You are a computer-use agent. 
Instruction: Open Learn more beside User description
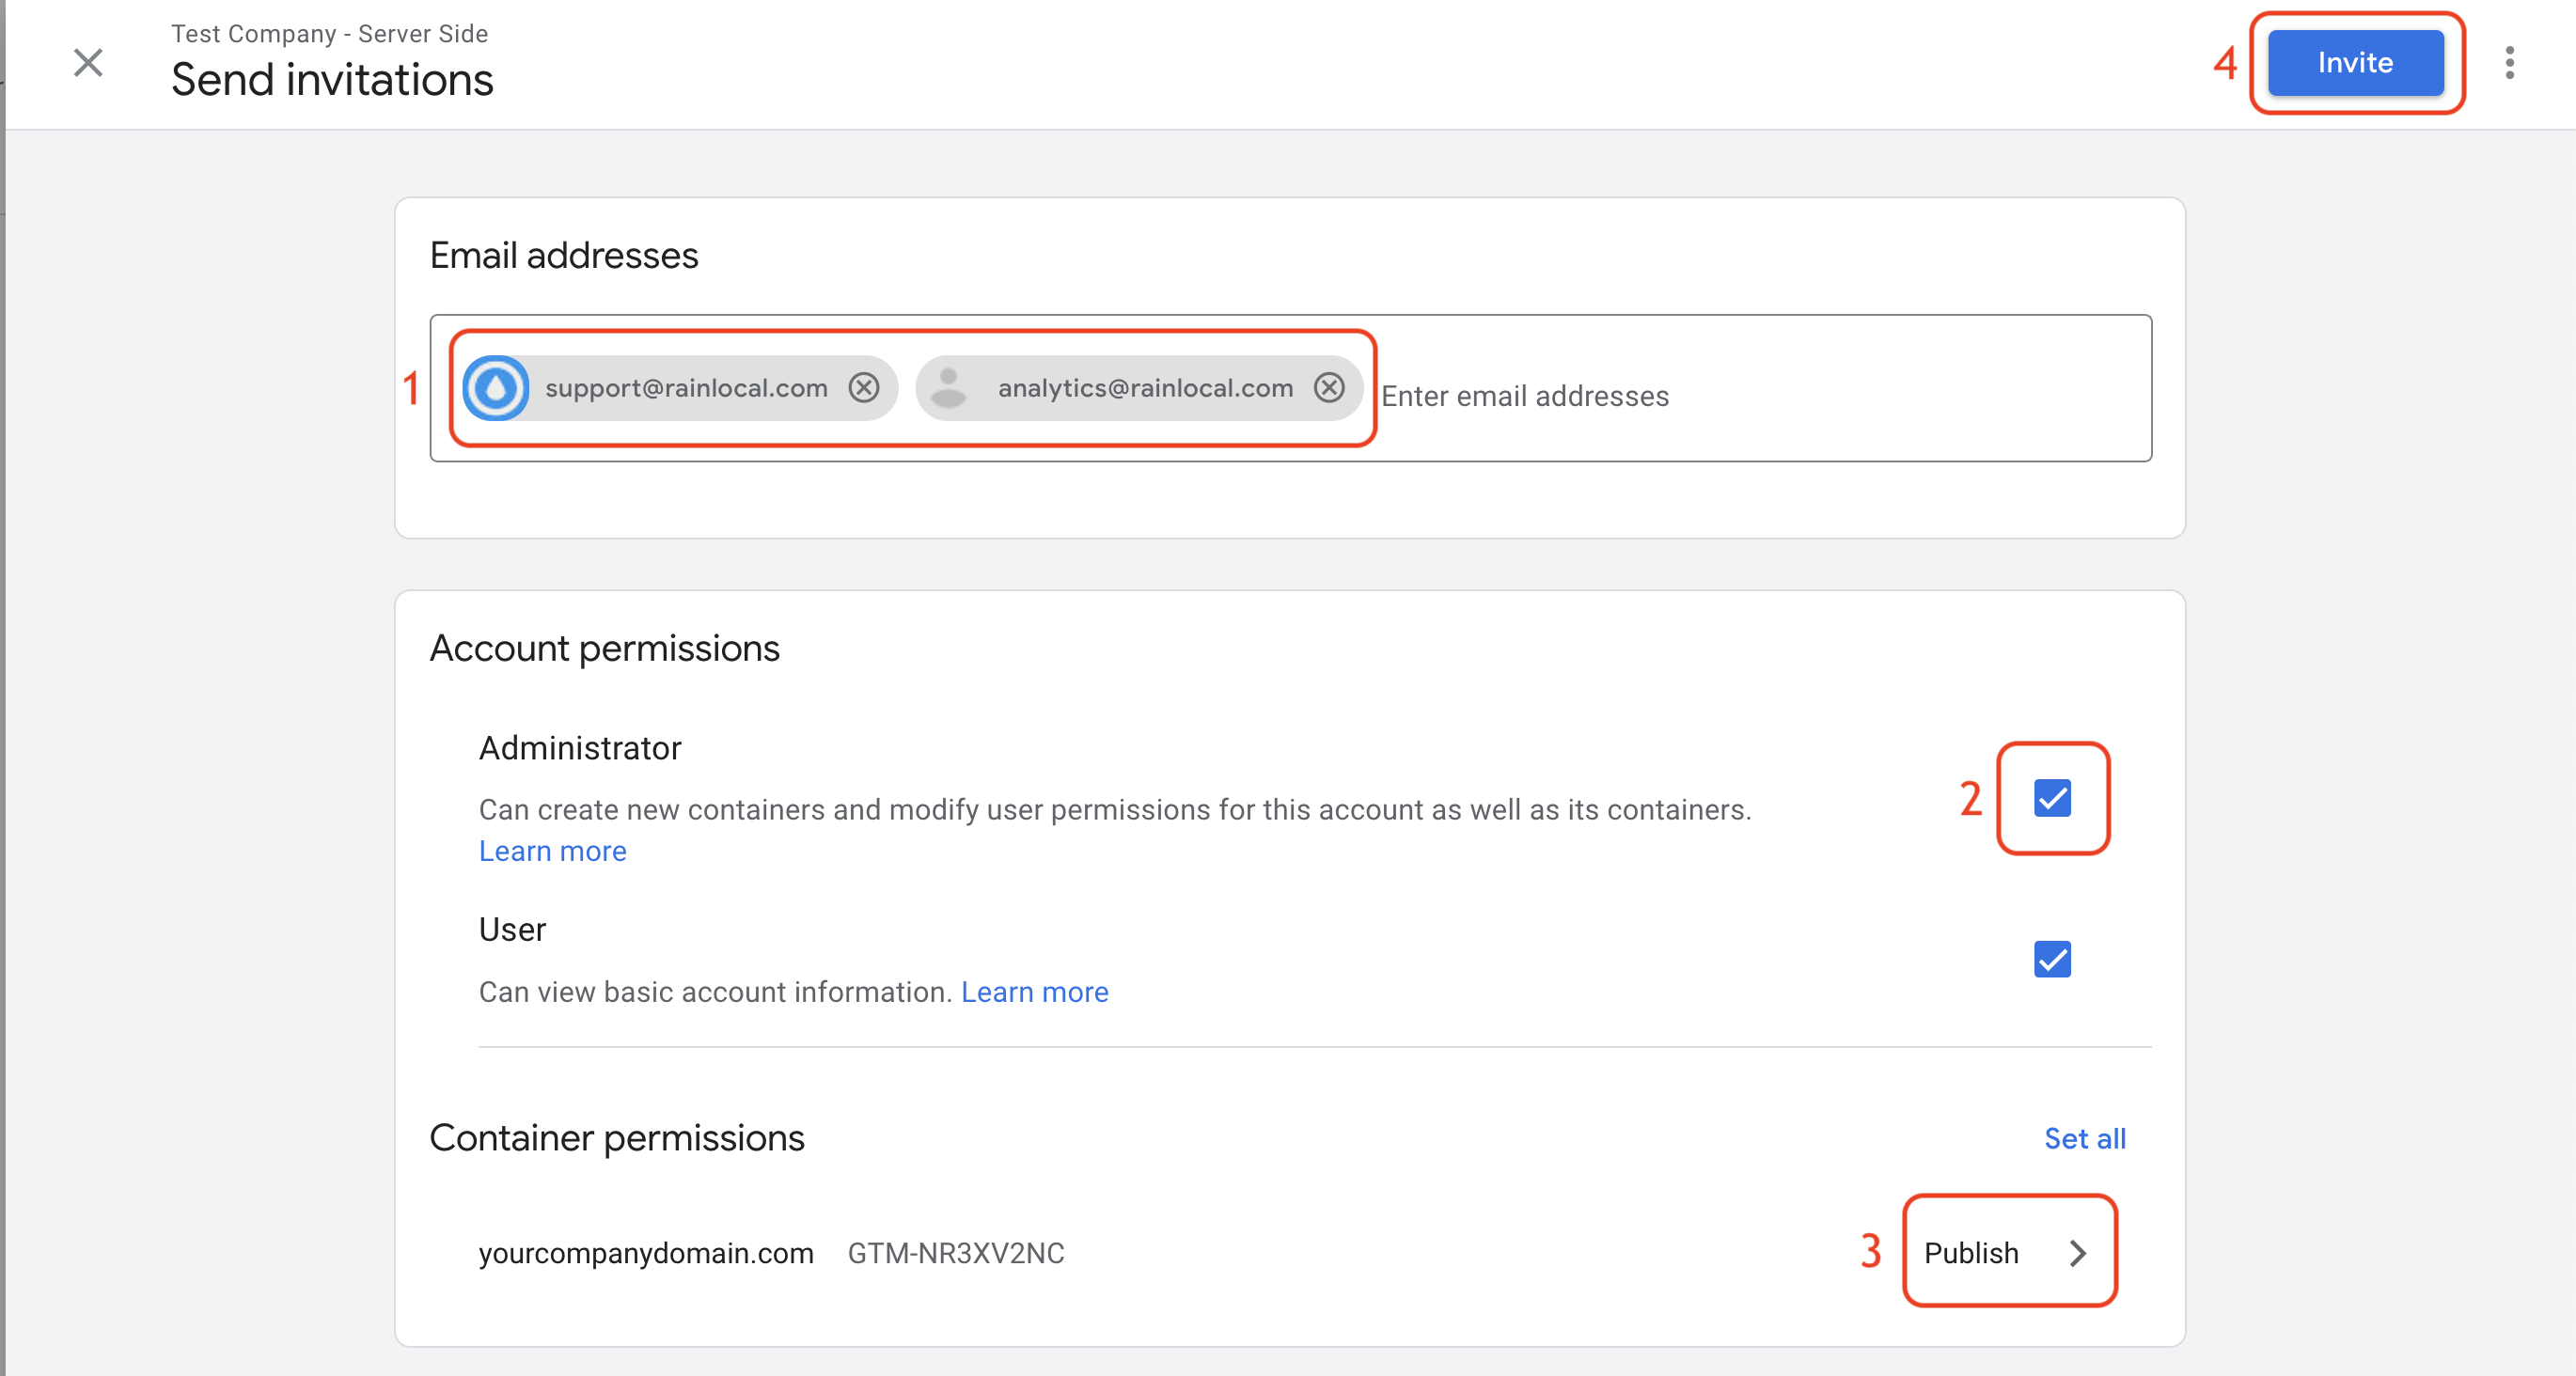pos(1034,992)
